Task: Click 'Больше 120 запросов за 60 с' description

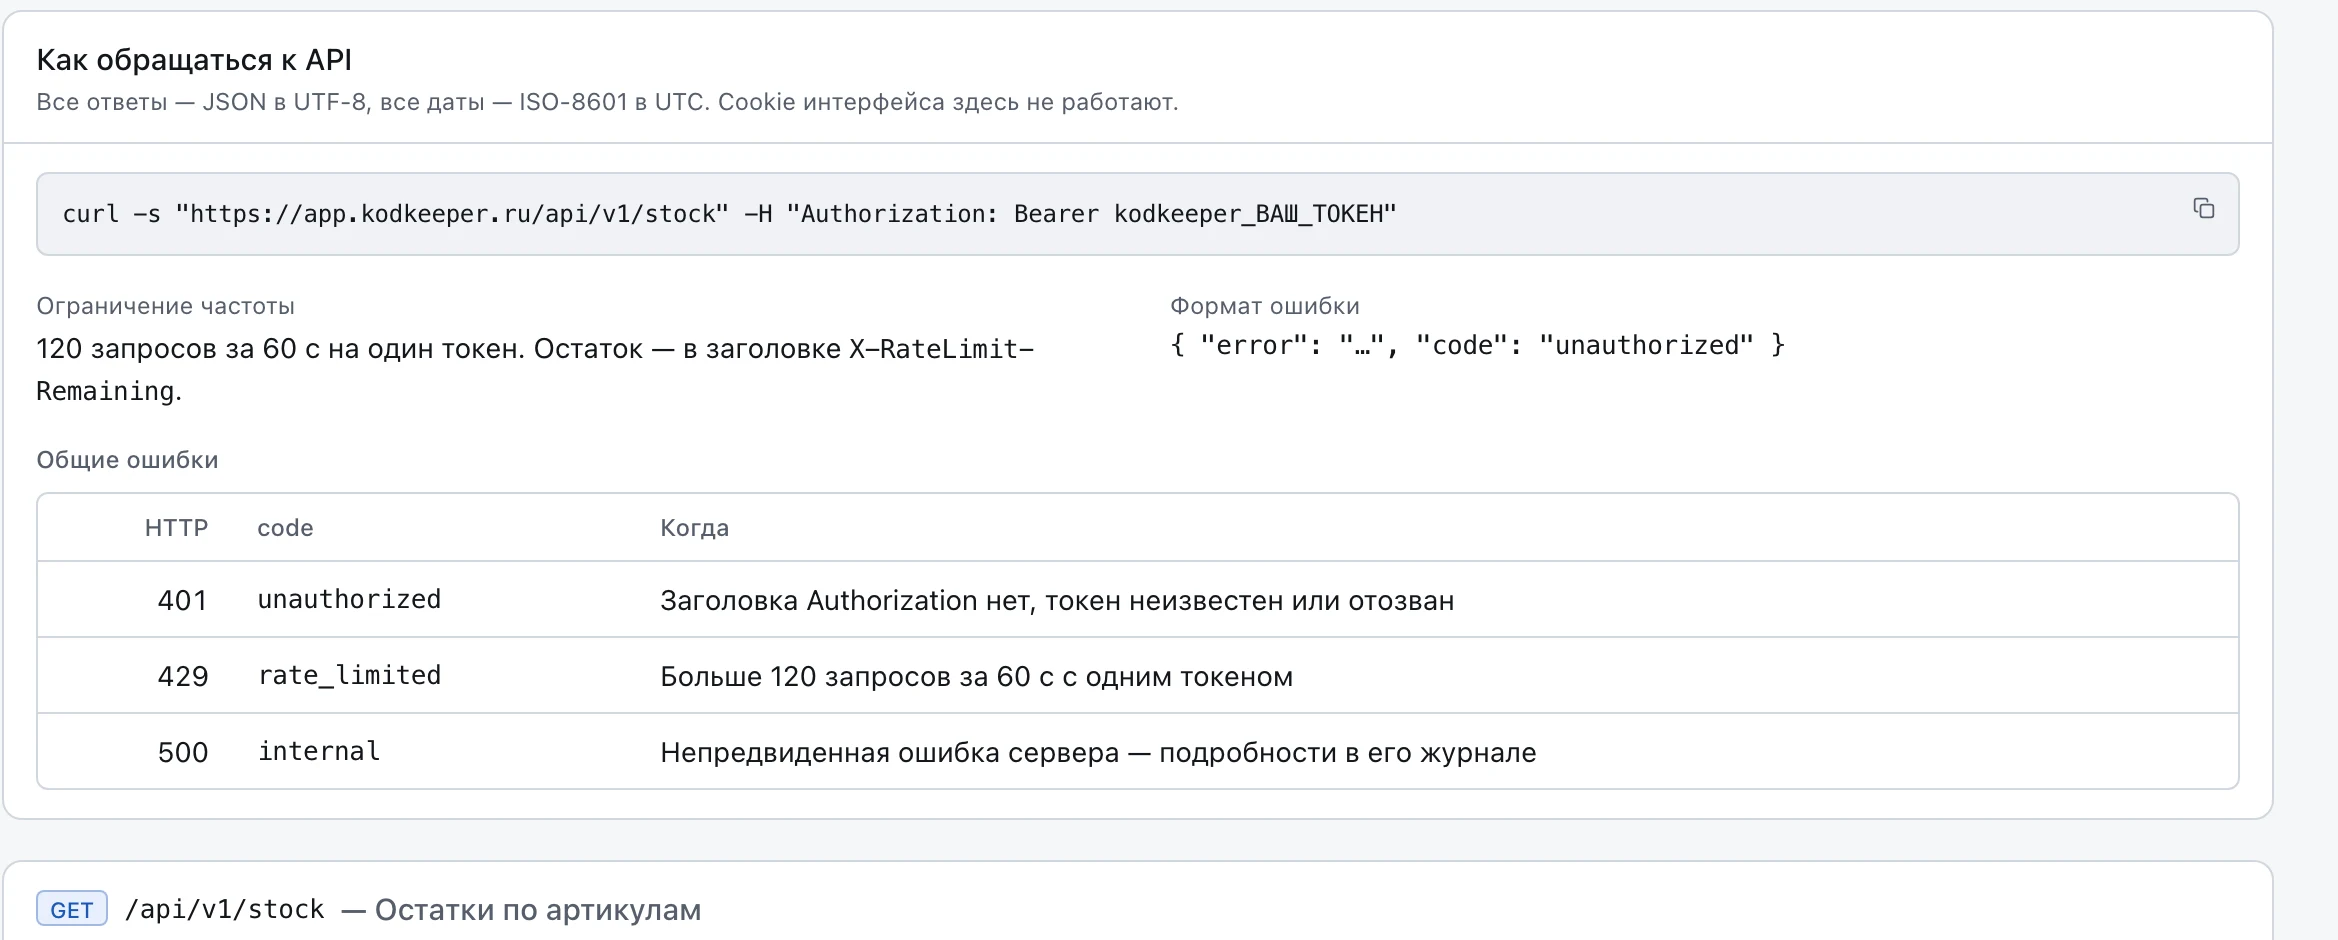Action: (976, 676)
